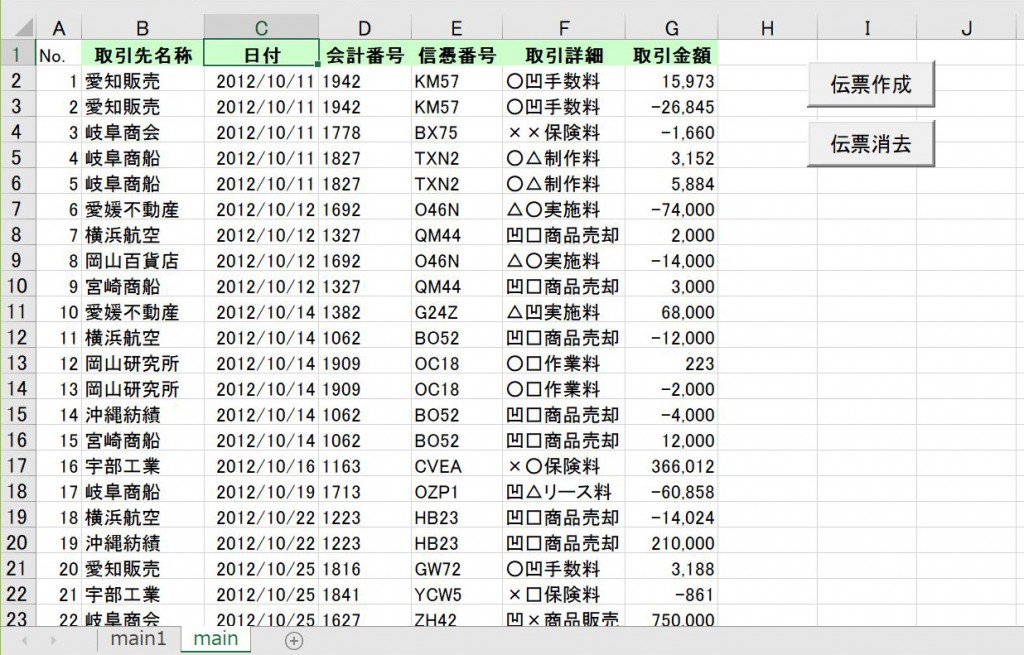
Task: Select column G header
Action: (x=671, y=29)
